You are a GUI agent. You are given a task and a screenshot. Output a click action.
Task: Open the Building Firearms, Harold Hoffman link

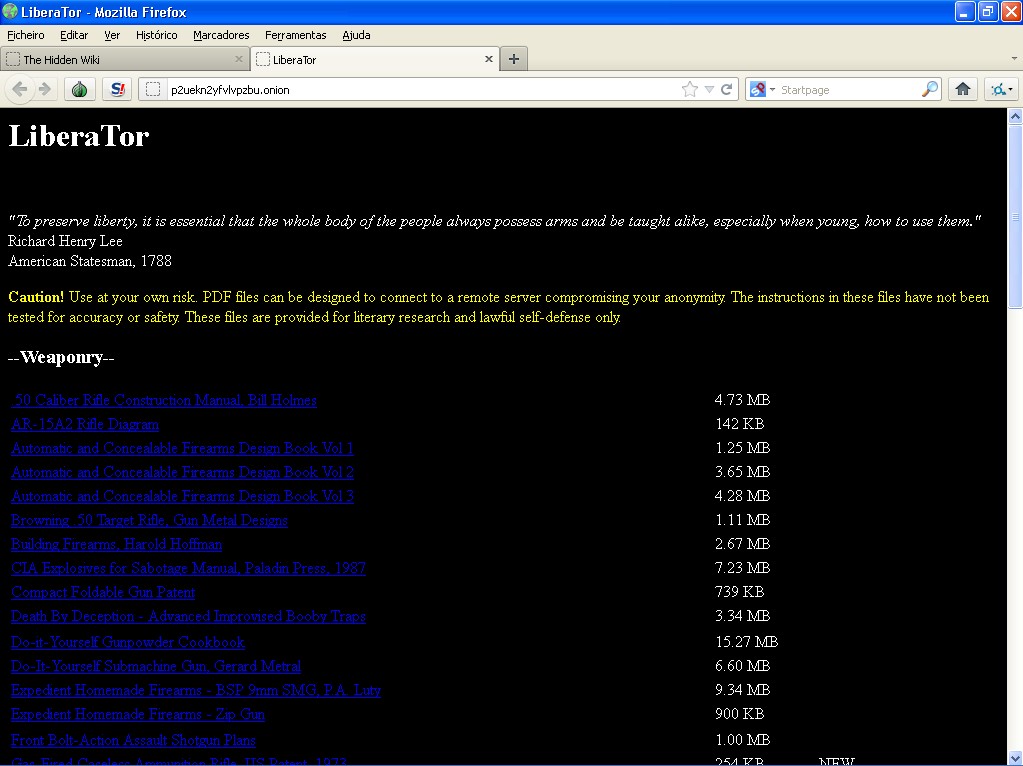(x=116, y=544)
